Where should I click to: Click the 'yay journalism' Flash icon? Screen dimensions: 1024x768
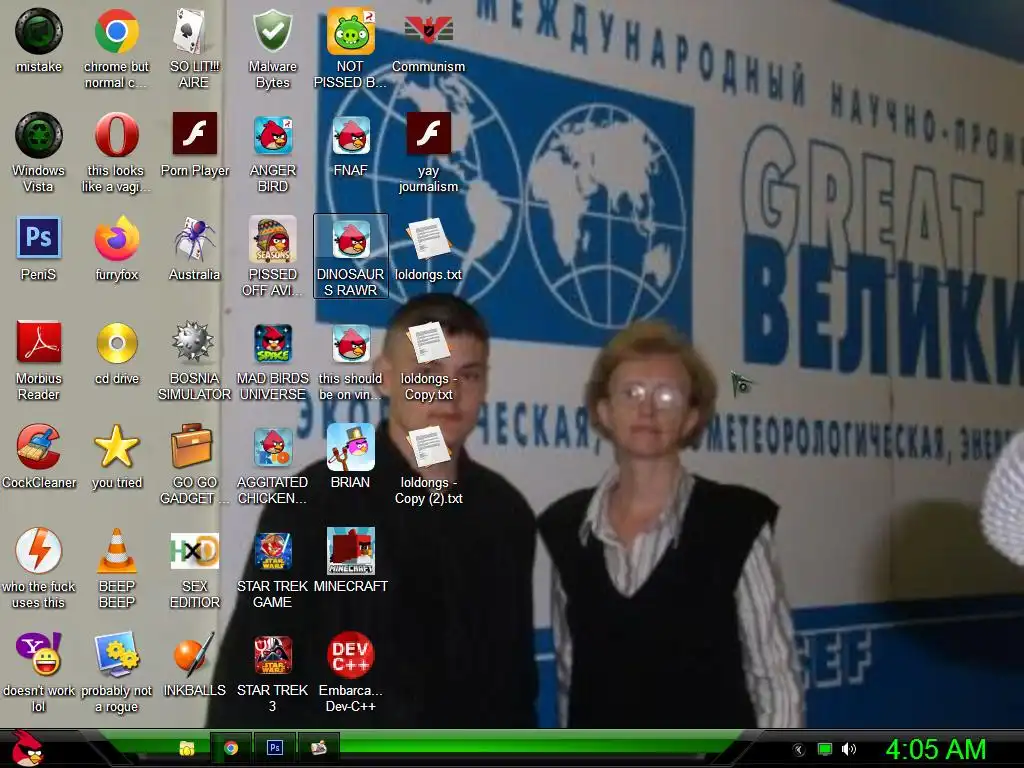428,134
